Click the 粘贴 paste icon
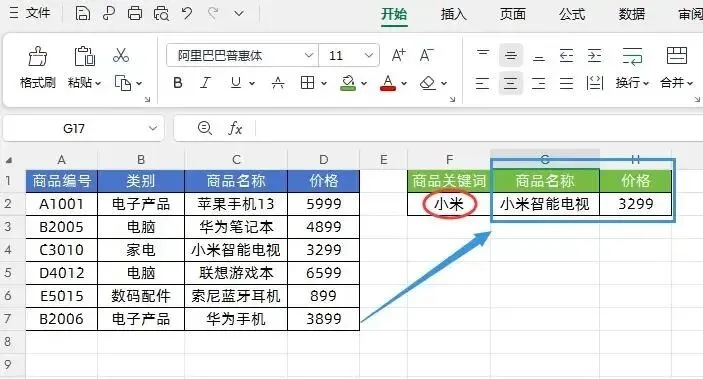This screenshot has height=379, width=703. pyautogui.click(x=84, y=56)
